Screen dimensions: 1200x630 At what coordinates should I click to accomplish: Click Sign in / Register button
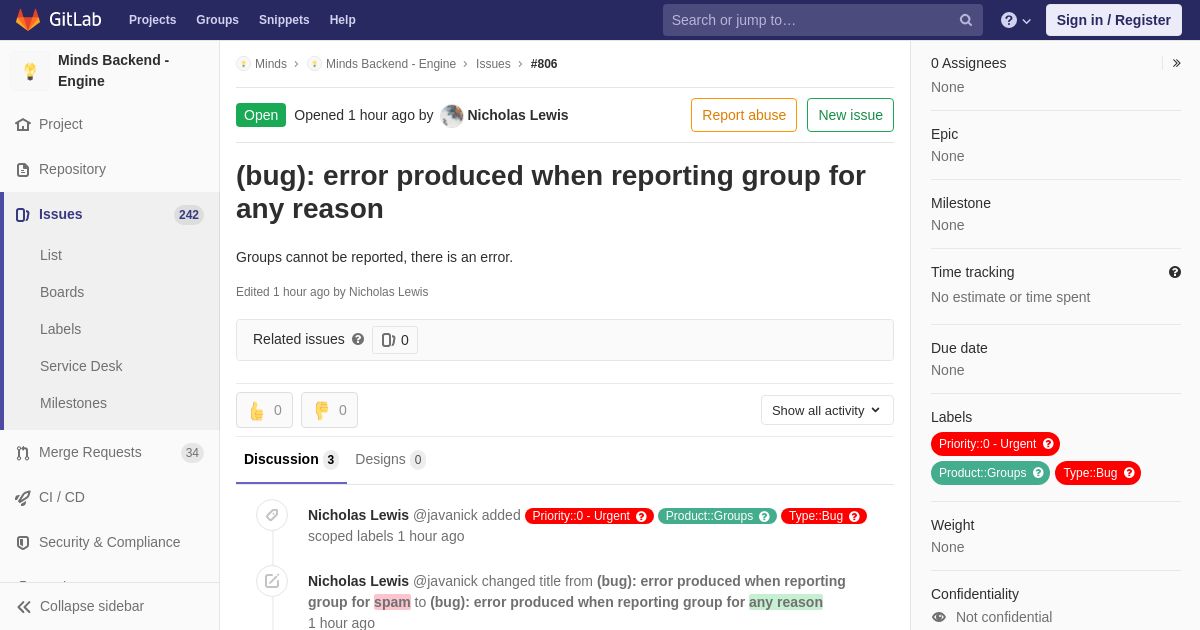[x=1114, y=20]
